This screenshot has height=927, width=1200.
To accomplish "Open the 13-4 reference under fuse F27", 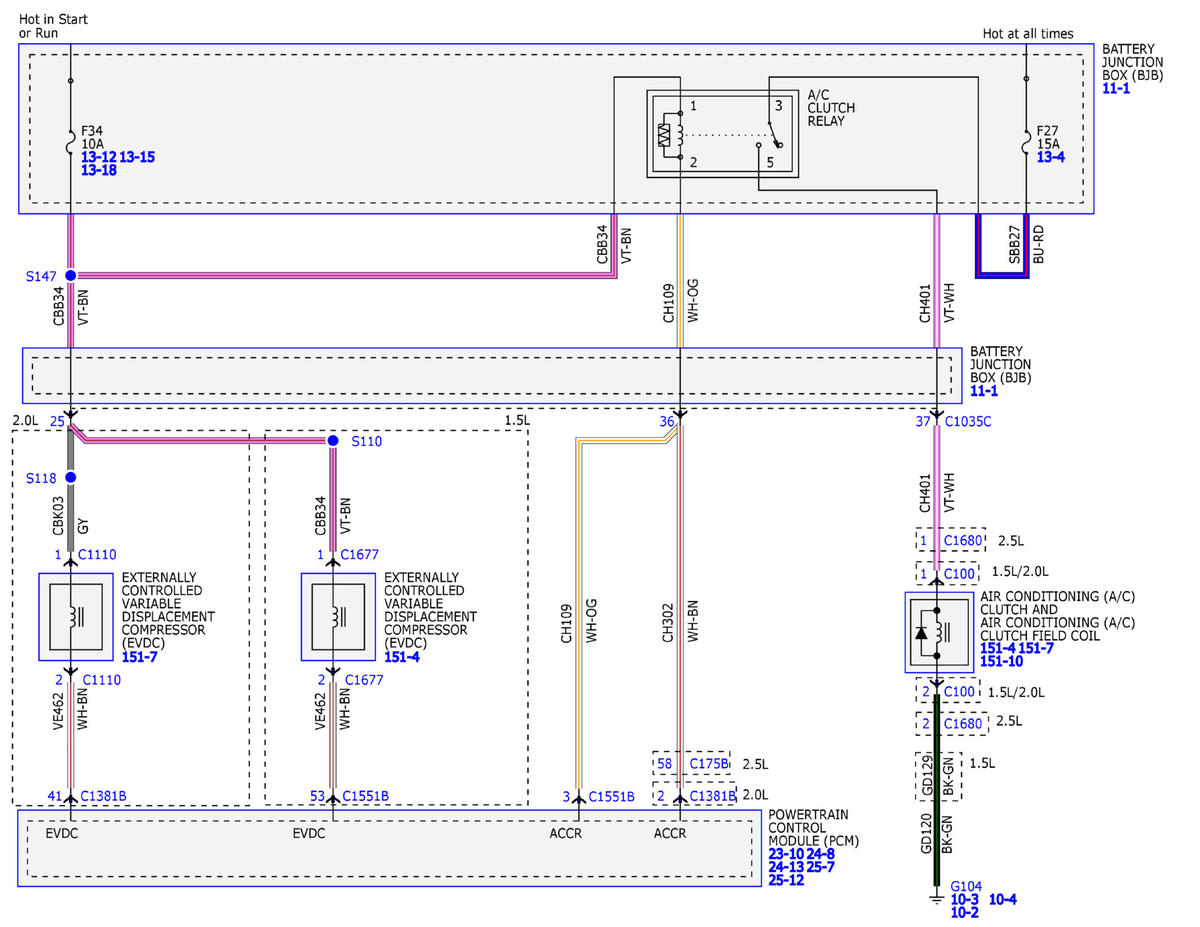I will pyautogui.click(x=1050, y=157).
